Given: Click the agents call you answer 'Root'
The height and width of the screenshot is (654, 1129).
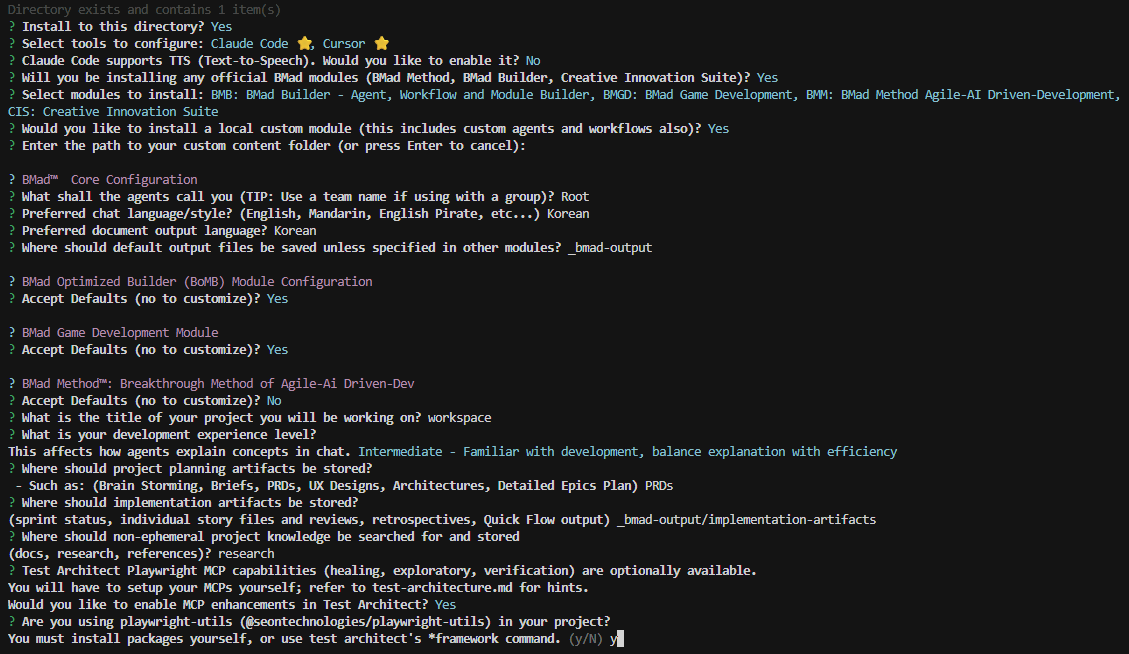Looking at the screenshot, I should pos(575,197).
